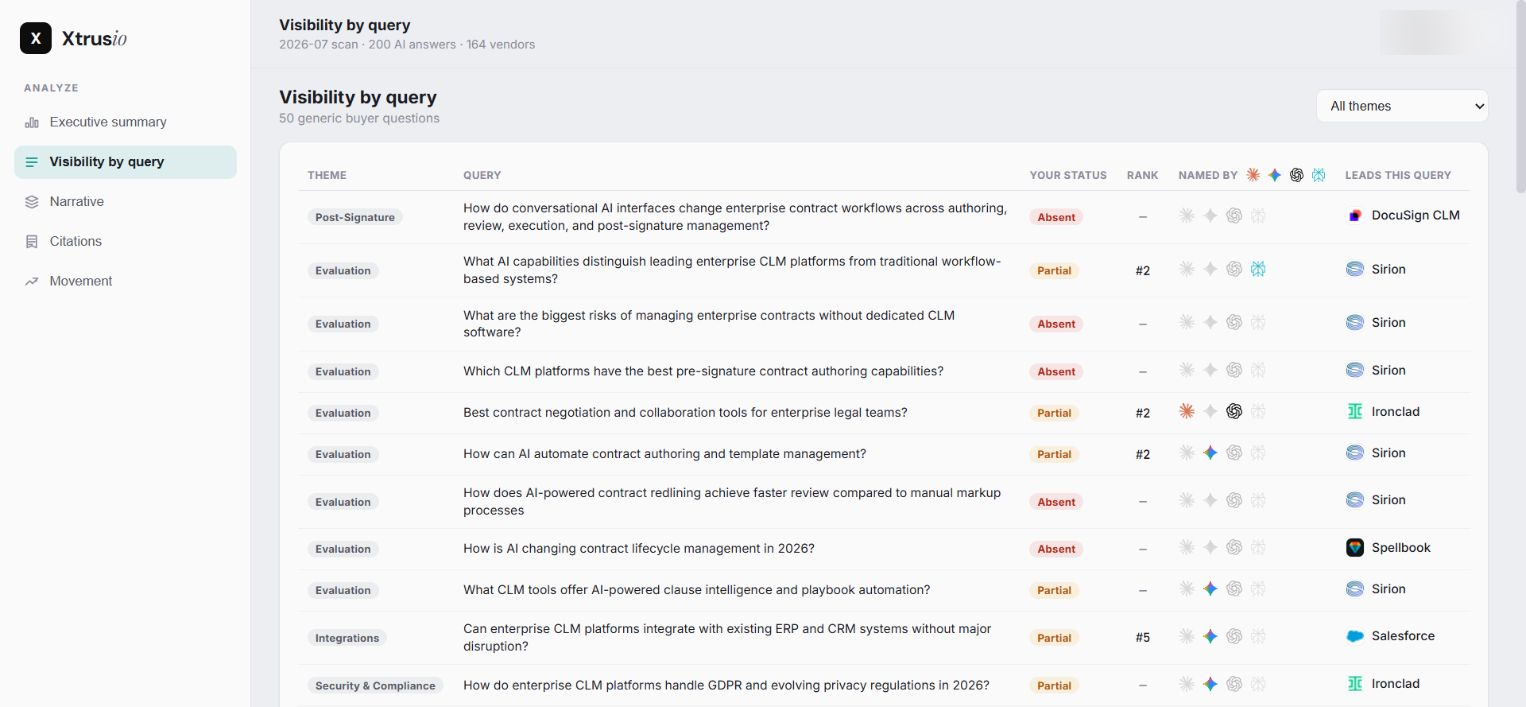Open the AI-powered contract redlining query
This screenshot has width=1526, height=707.
(x=732, y=502)
